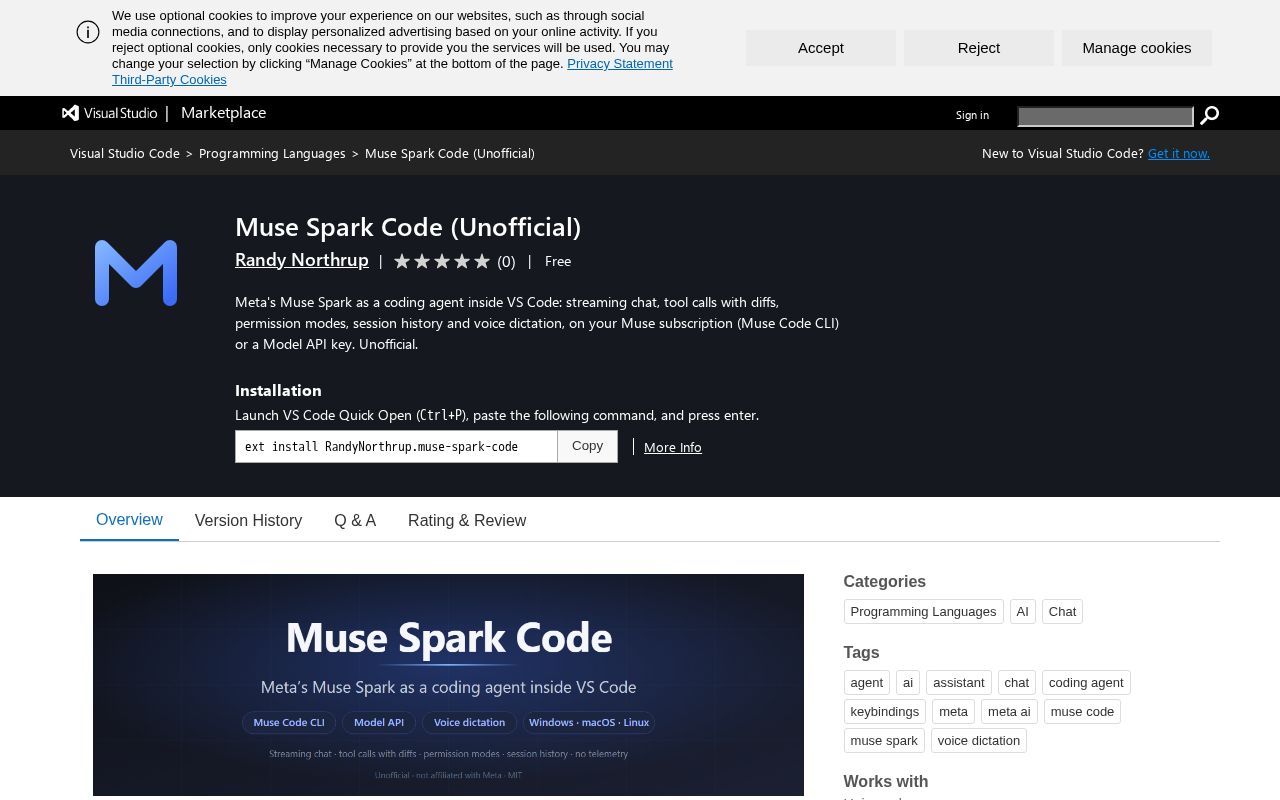Go to Visual Studio Code breadcrumb

[125, 153]
